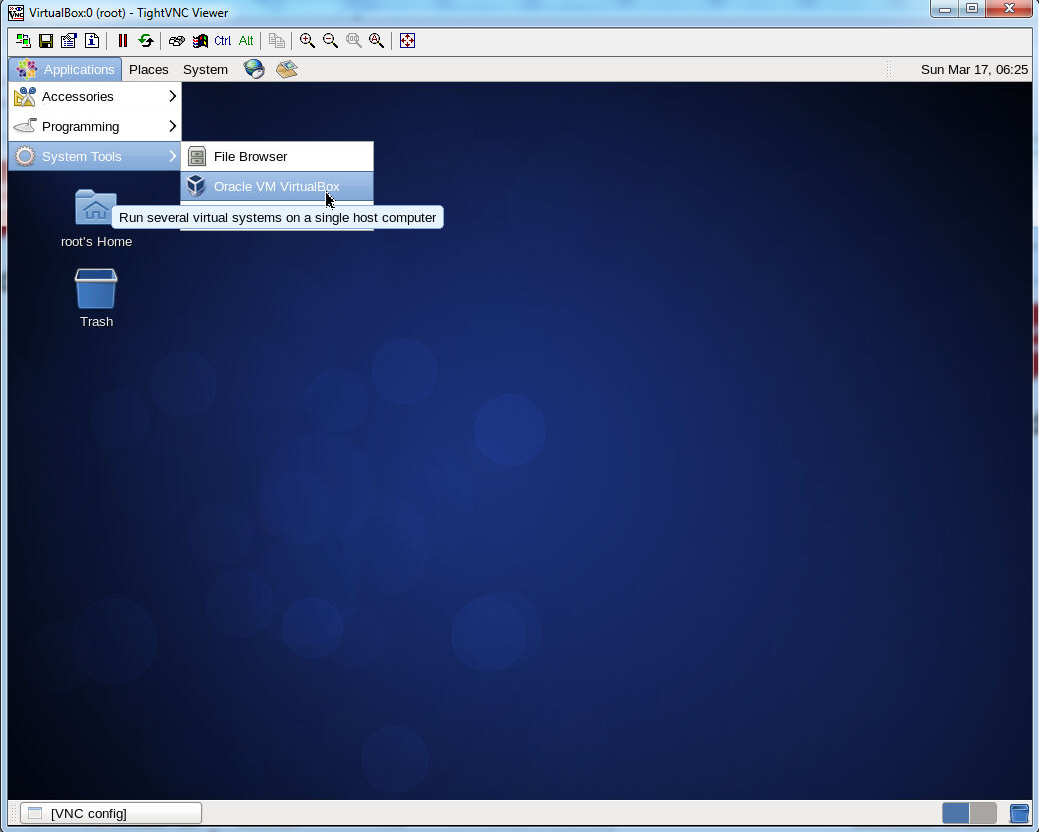Show connection info using the toolbar icon
Screen dimensions: 1040x832
[91, 41]
